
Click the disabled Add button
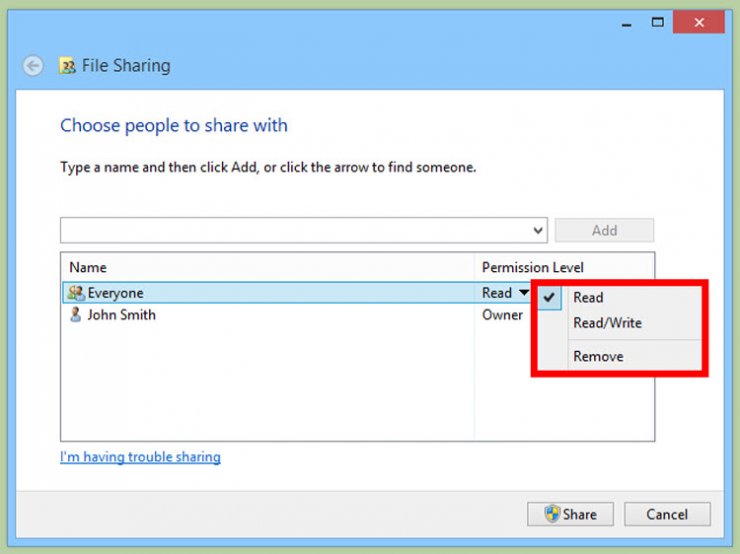pos(604,230)
